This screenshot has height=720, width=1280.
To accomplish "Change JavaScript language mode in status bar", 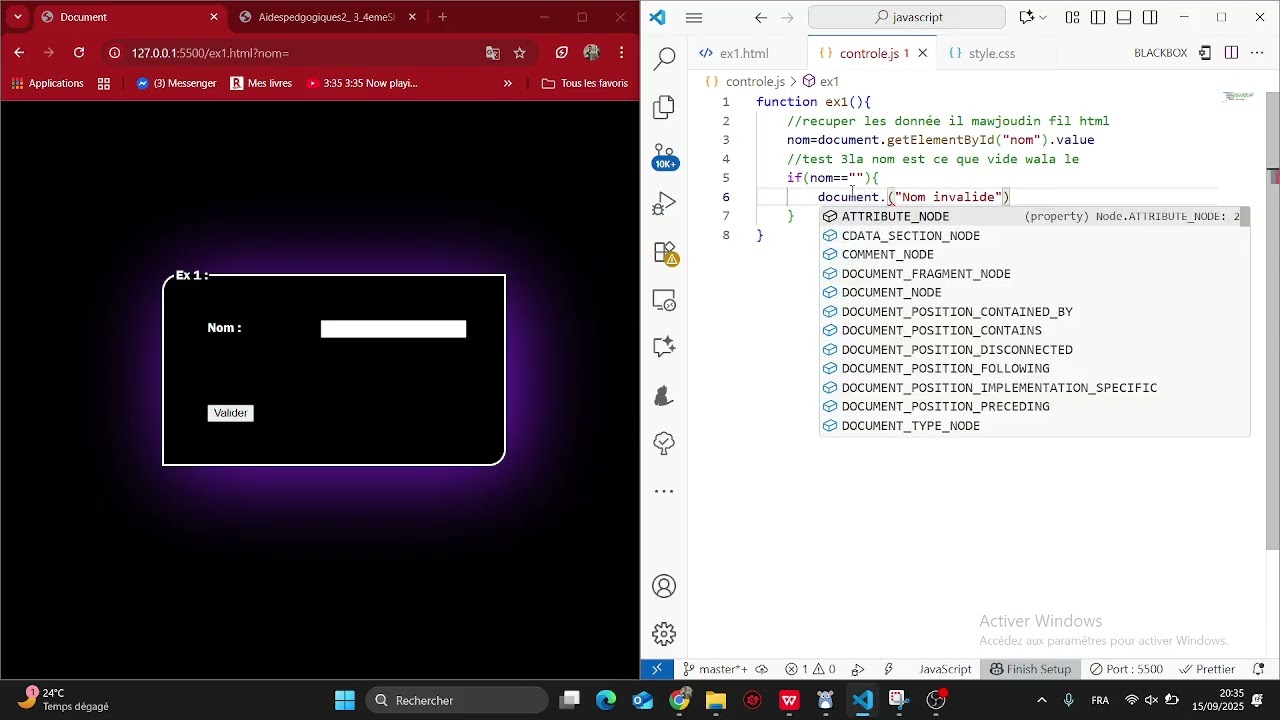I will coord(945,669).
